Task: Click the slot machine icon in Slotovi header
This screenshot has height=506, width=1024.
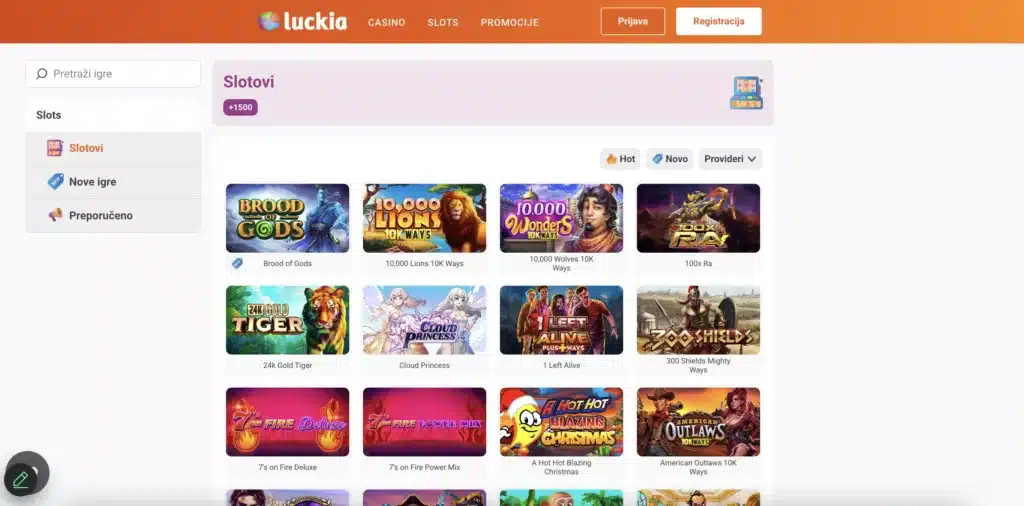Action: (746, 93)
